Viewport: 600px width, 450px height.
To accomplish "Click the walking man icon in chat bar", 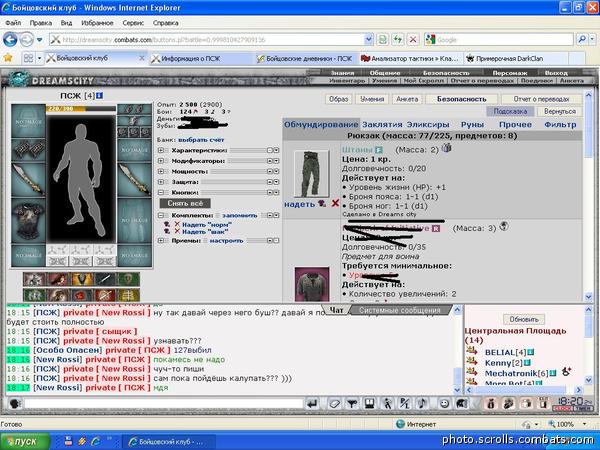I will [387, 403].
